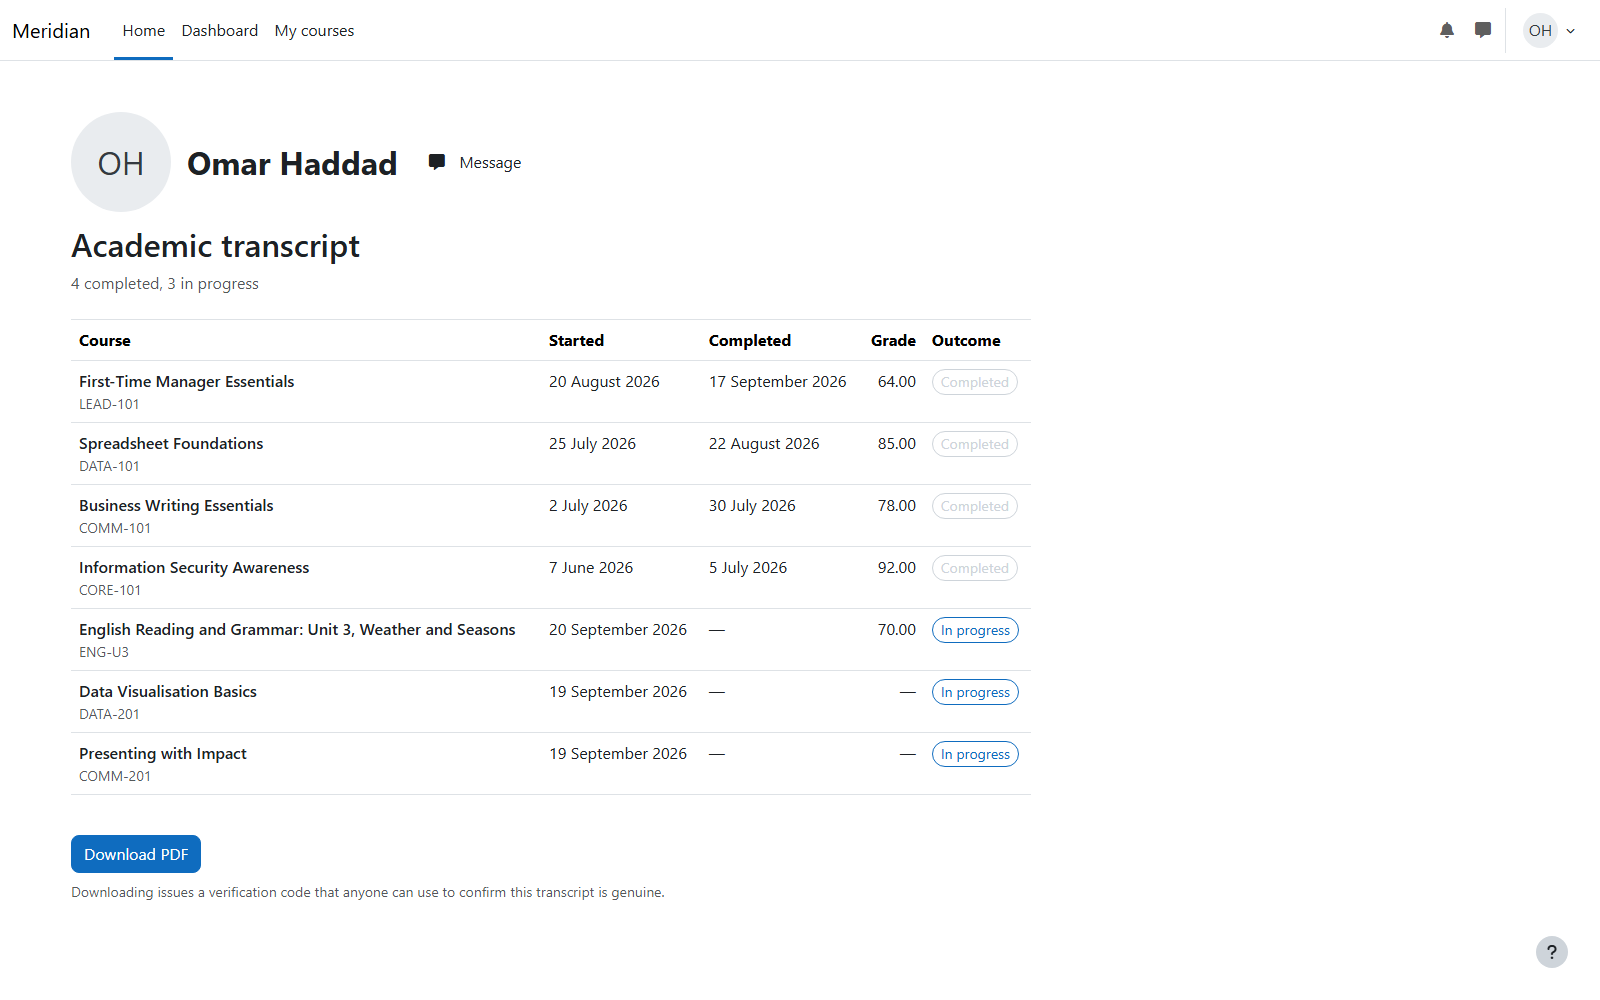Image resolution: width=1600 pixels, height=1000 pixels.
Task: Click the In progress badge for Data Visualisation Basics
Action: click(975, 692)
